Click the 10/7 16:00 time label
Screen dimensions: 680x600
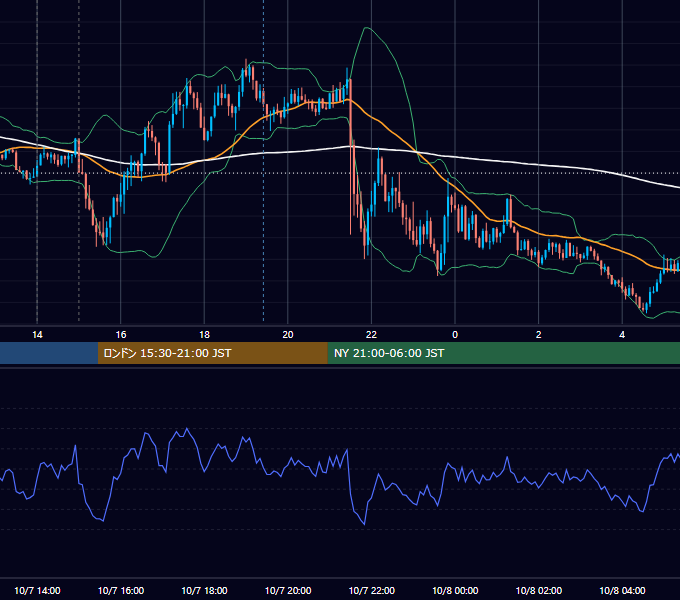(121, 590)
